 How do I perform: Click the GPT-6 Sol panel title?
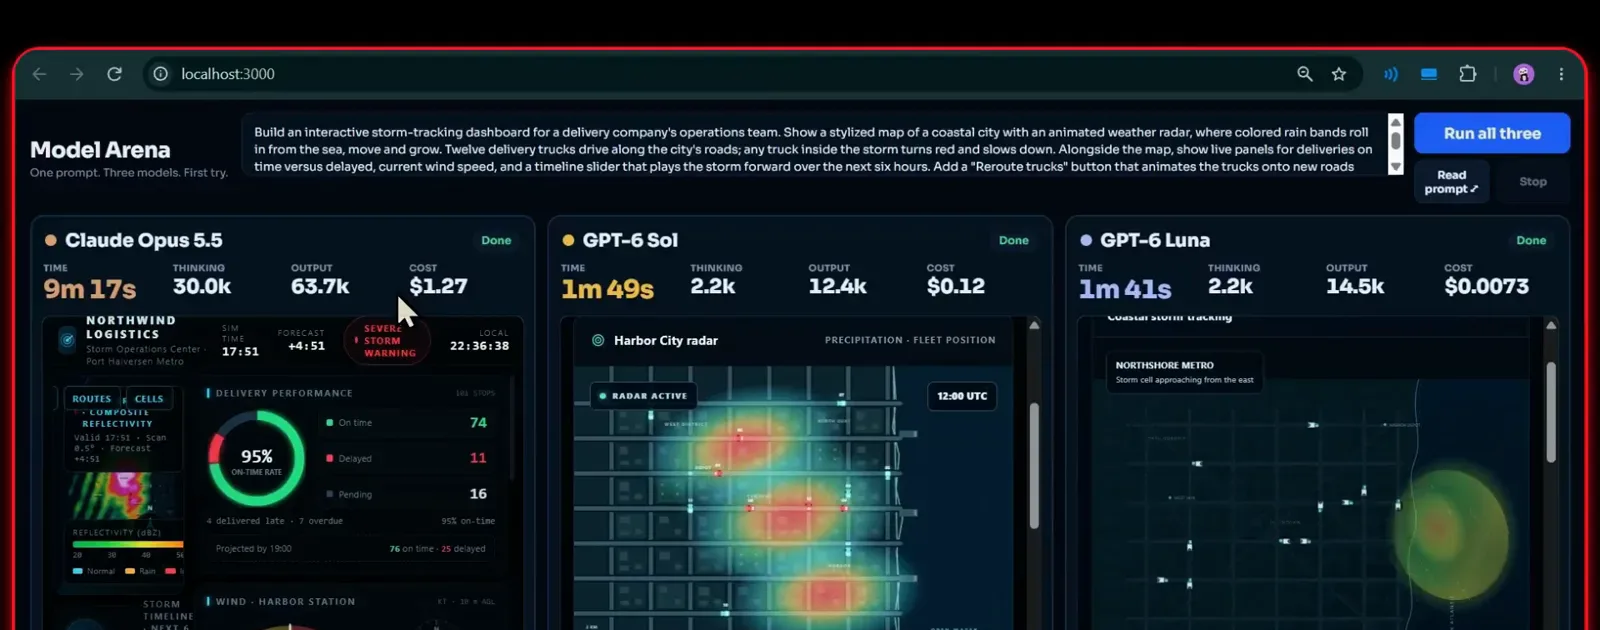point(630,240)
